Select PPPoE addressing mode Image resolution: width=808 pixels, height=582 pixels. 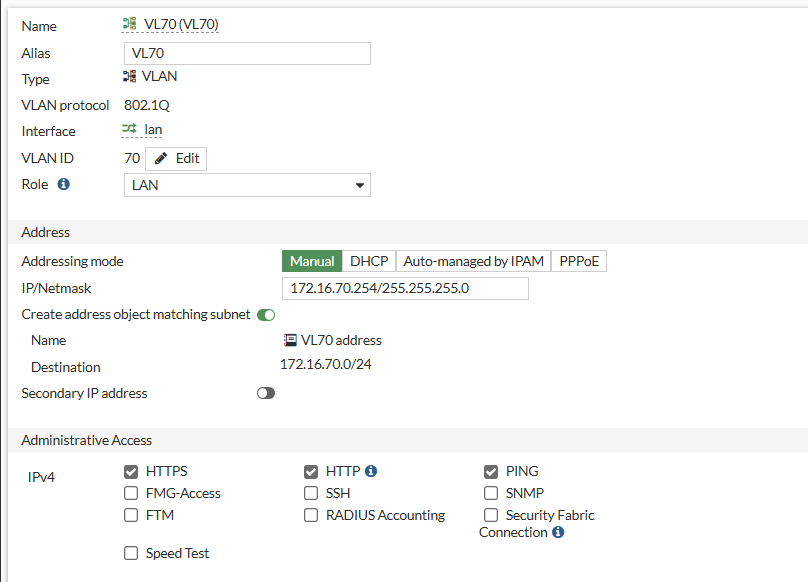[579, 261]
